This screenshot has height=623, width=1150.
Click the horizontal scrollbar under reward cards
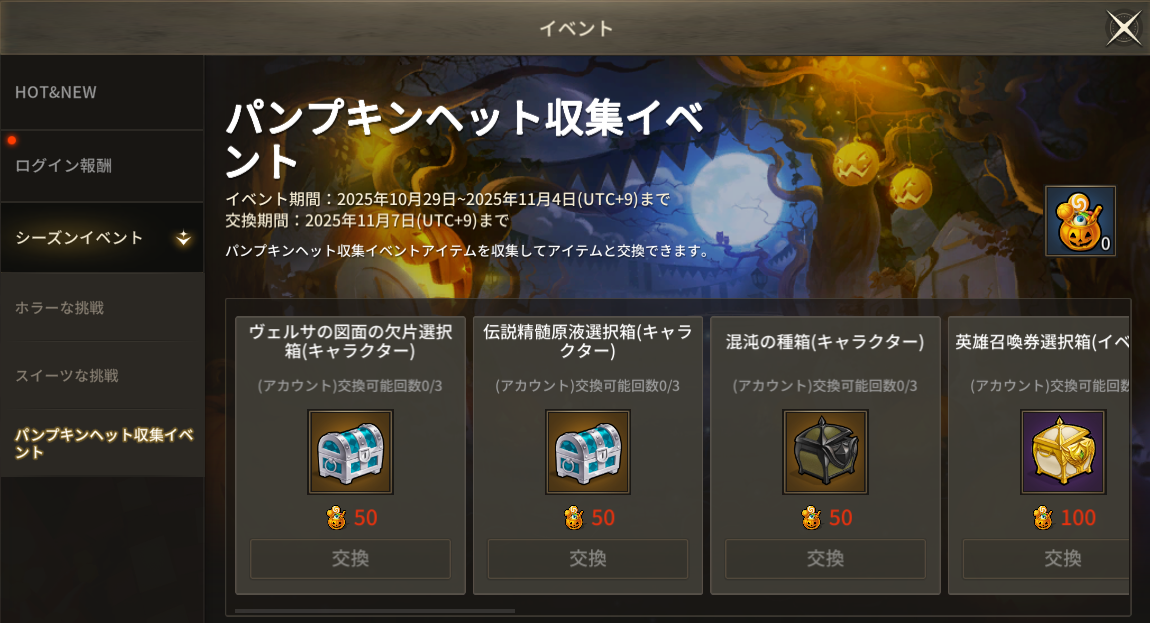coord(375,611)
